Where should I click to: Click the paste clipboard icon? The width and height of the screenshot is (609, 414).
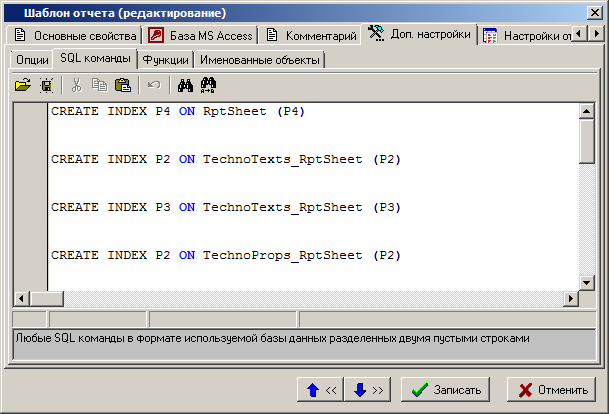point(122,86)
